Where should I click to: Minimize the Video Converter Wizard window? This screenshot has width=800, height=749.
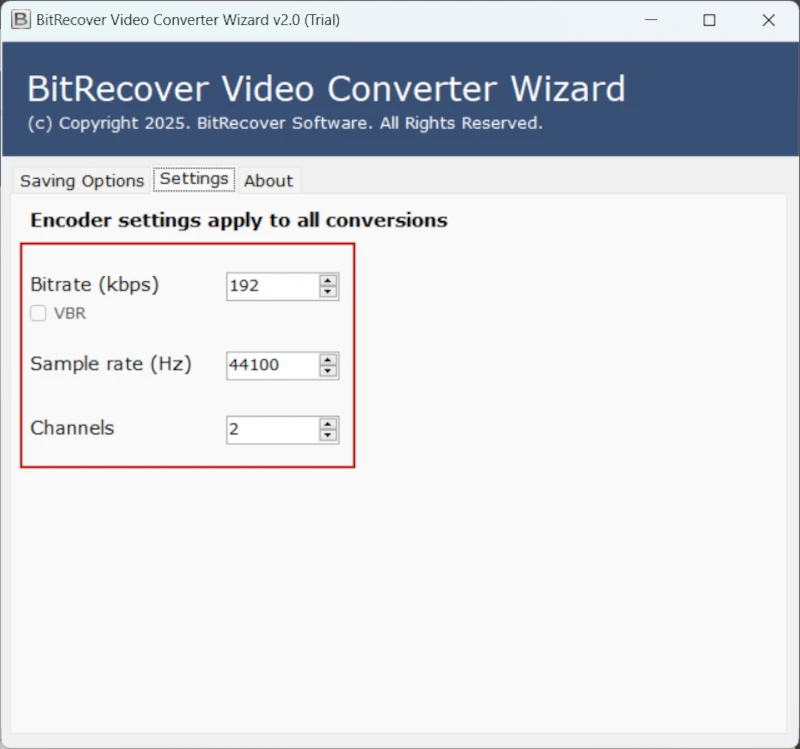(651, 20)
